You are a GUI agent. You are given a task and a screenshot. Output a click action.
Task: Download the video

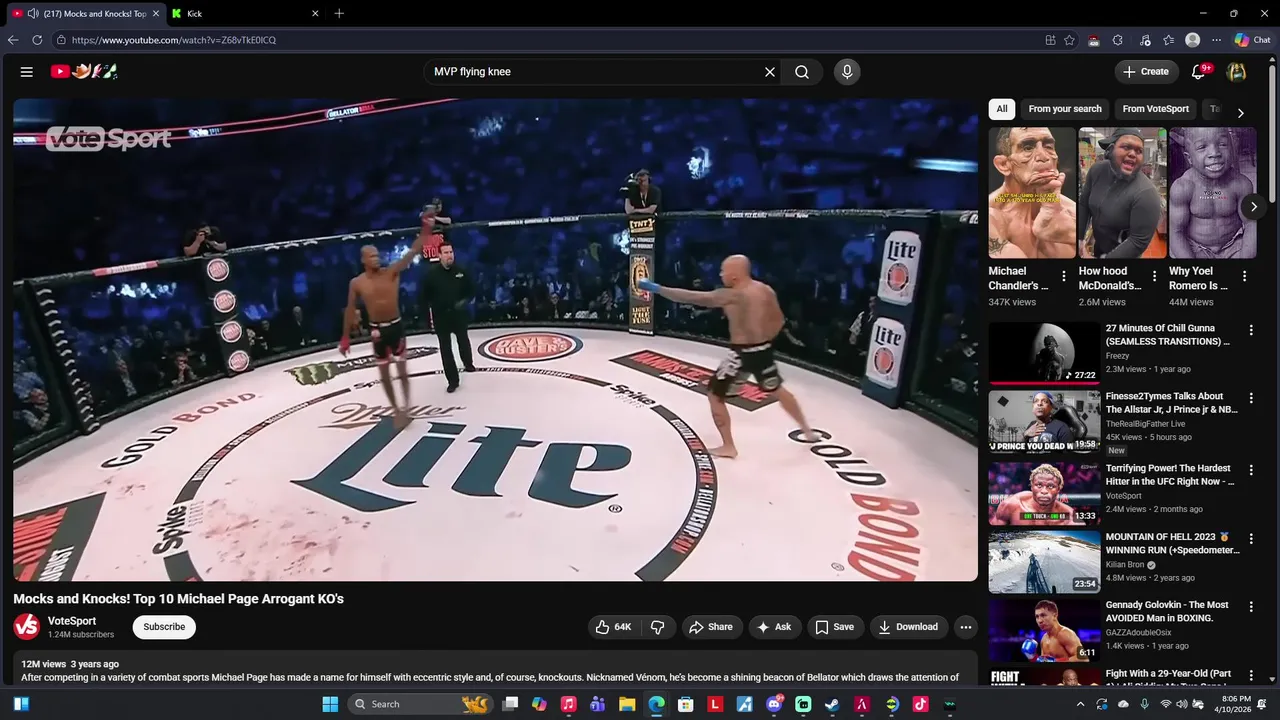click(x=909, y=627)
